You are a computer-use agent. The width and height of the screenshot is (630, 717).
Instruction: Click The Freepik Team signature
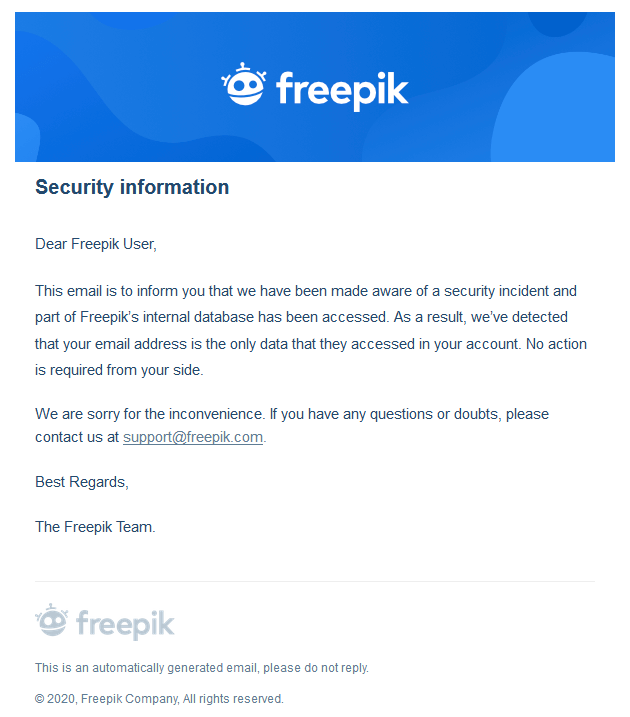click(96, 527)
